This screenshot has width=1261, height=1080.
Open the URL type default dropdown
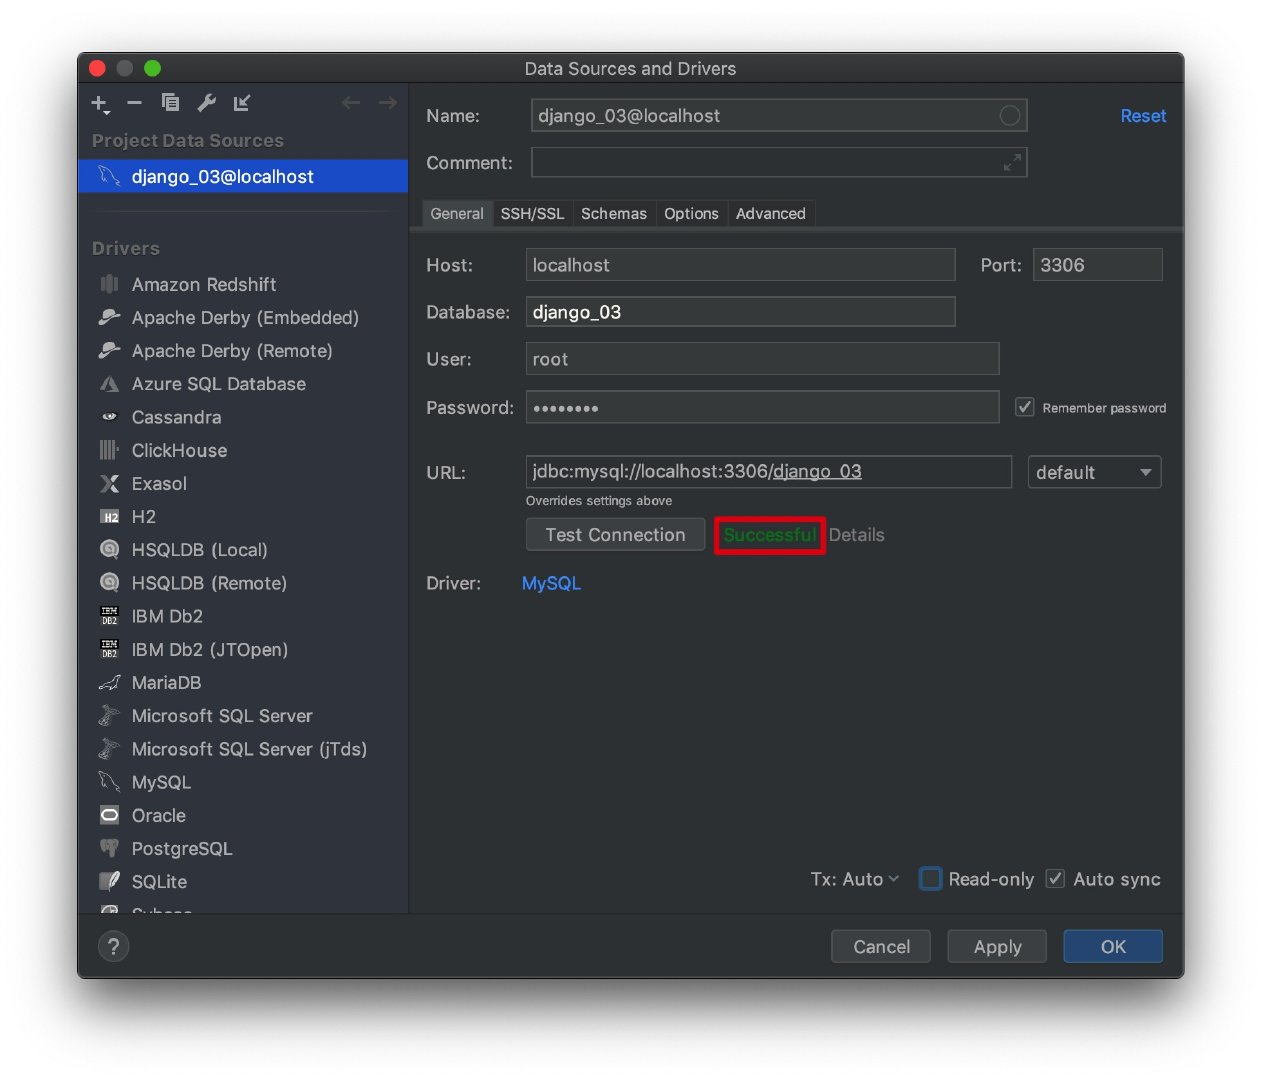point(1094,472)
